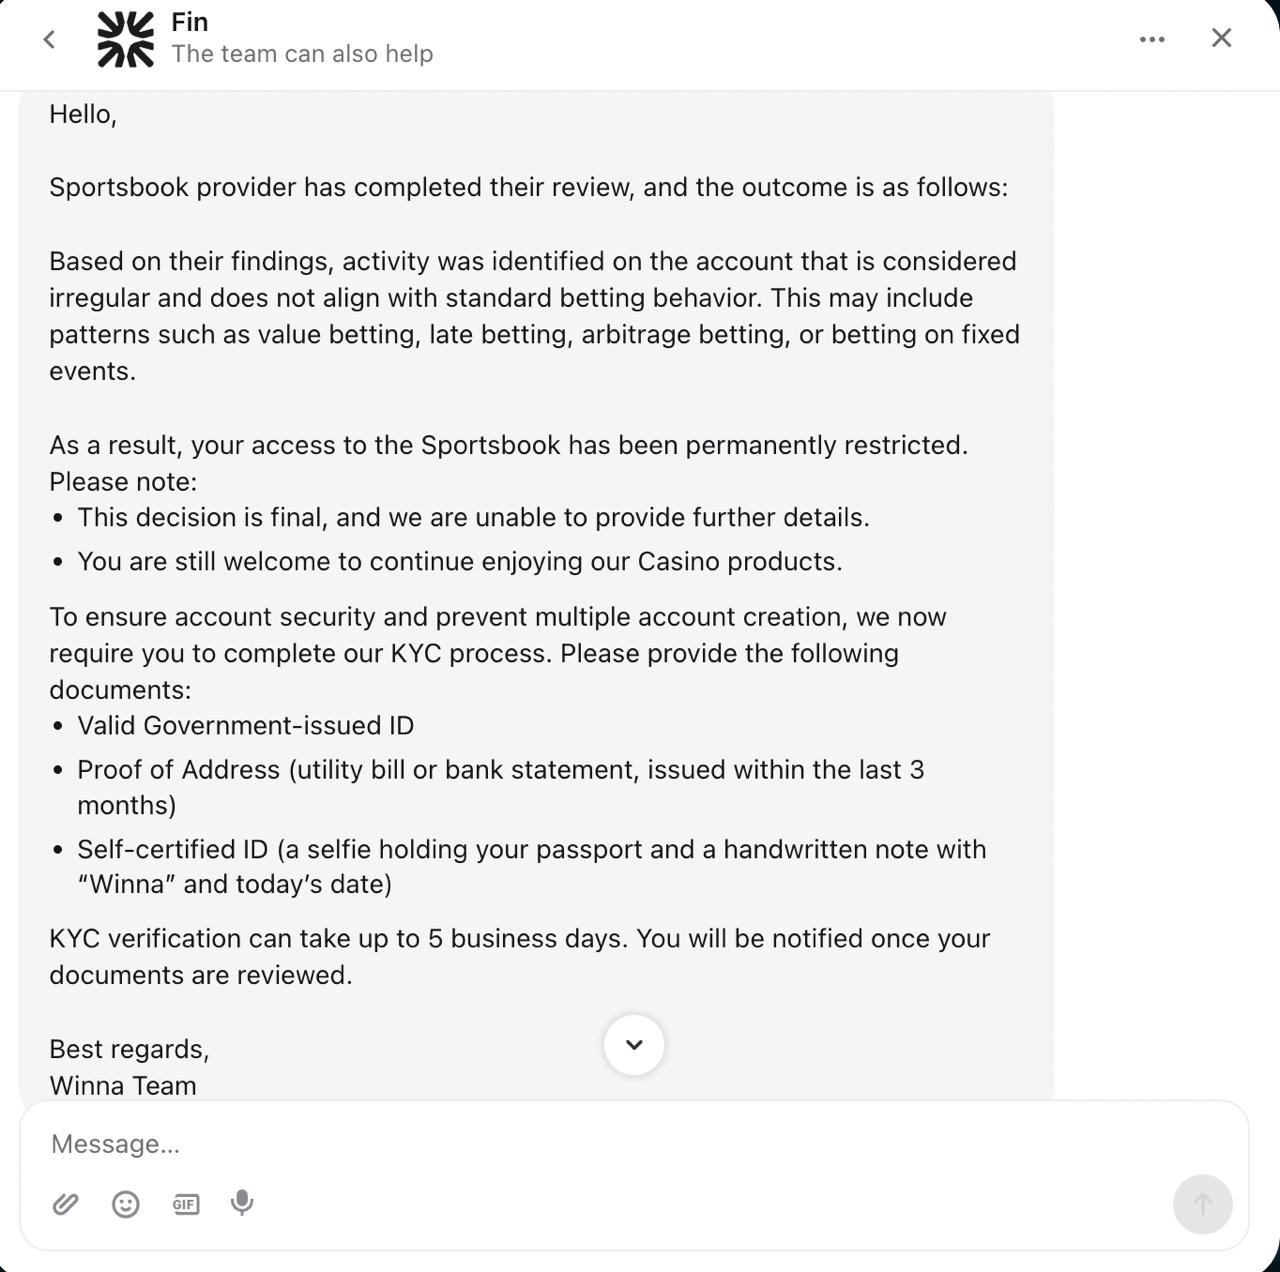The height and width of the screenshot is (1272, 1280).
Task: Jump to latest message with down chevron
Action: click(x=634, y=1045)
